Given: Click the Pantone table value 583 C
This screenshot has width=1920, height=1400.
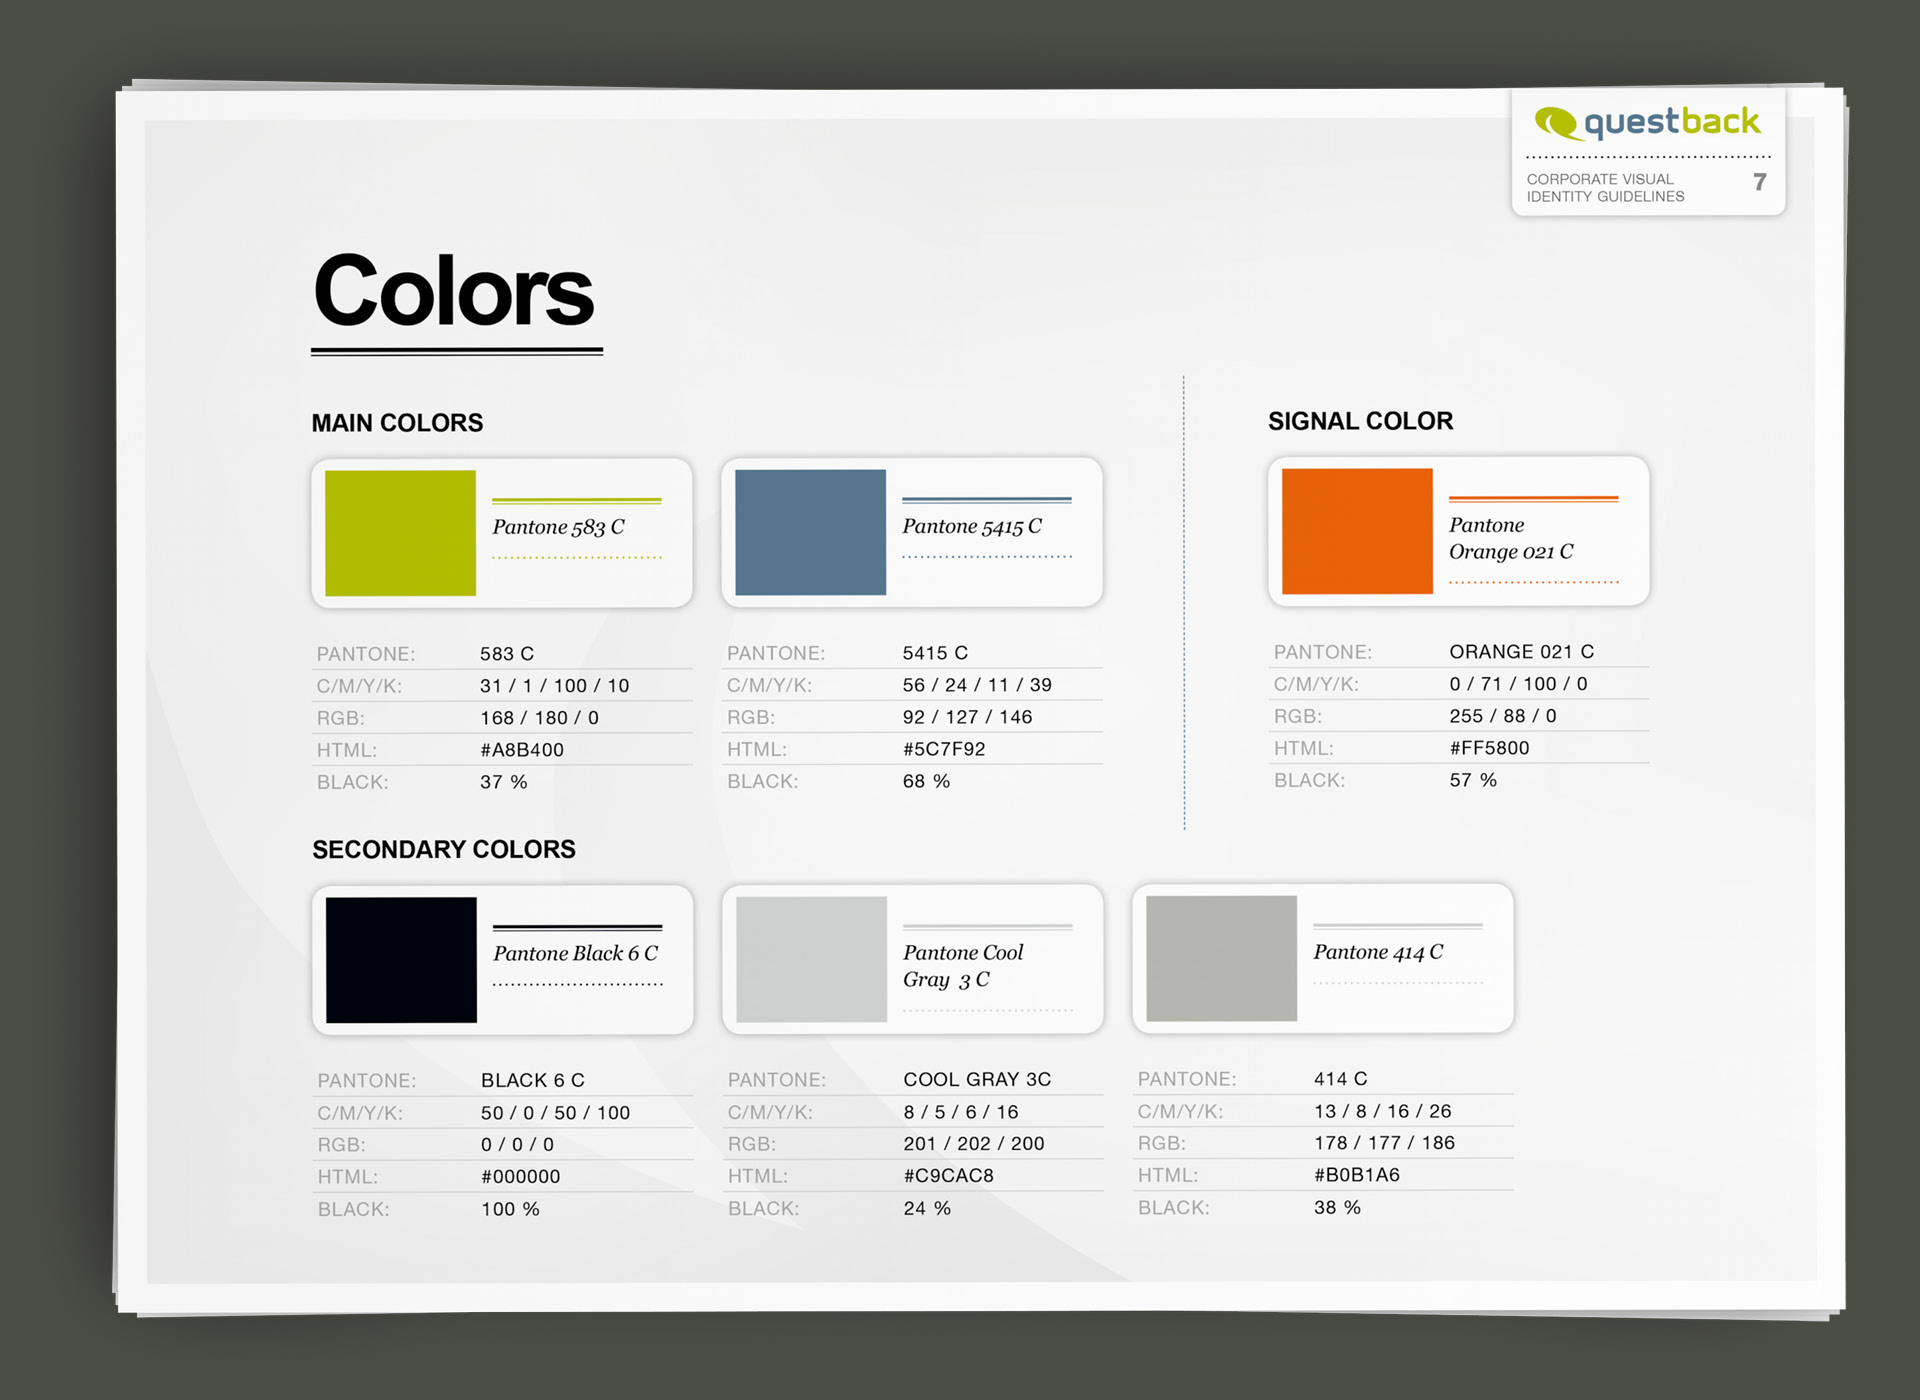Looking at the screenshot, I should pyautogui.click(x=507, y=654).
